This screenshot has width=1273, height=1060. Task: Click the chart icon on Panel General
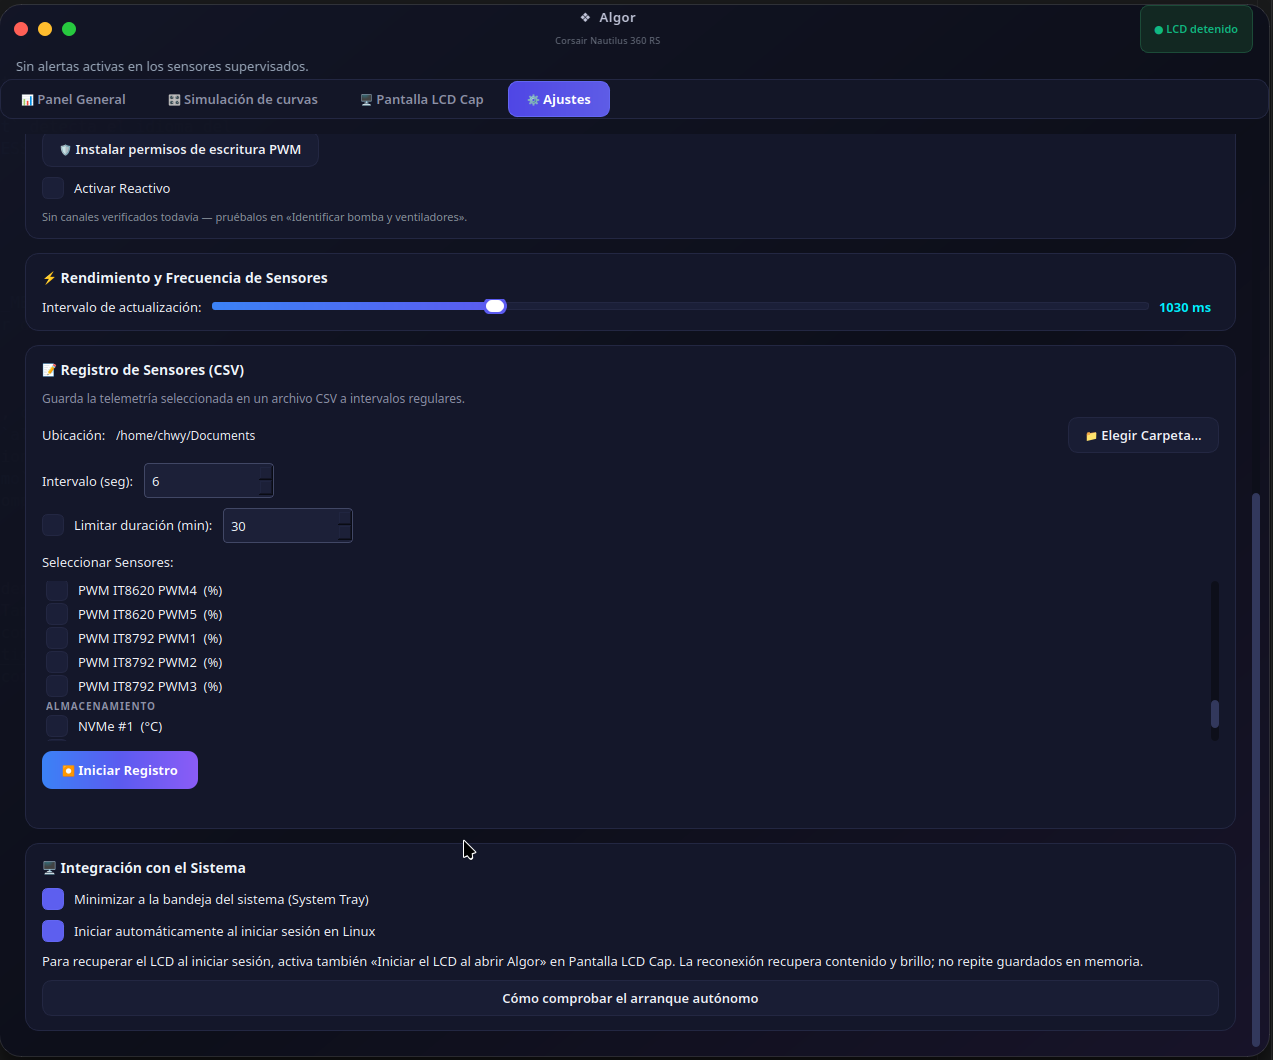point(27,100)
